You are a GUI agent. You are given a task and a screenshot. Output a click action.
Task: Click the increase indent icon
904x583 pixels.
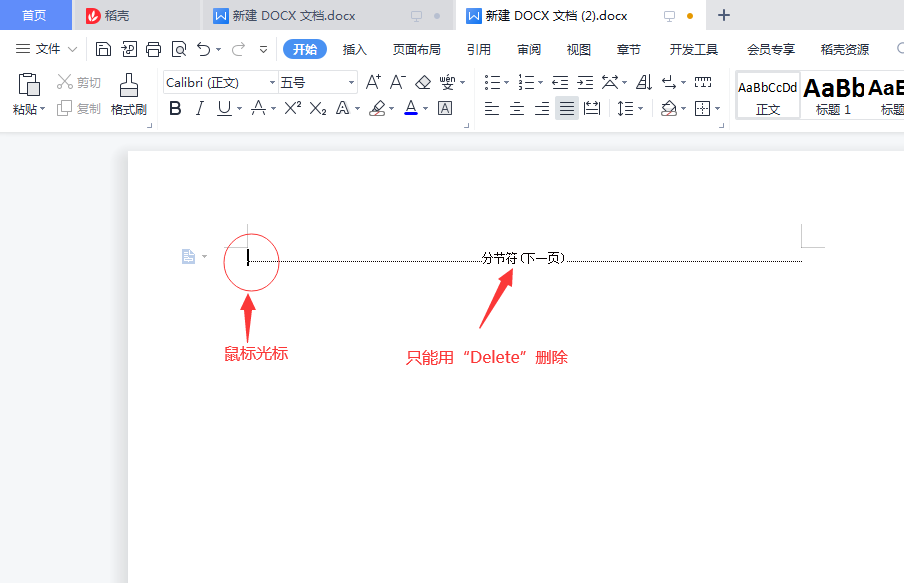(585, 82)
